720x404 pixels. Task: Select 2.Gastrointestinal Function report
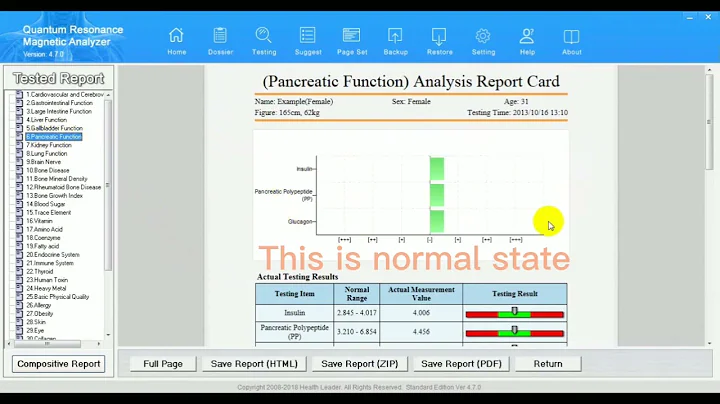59,103
